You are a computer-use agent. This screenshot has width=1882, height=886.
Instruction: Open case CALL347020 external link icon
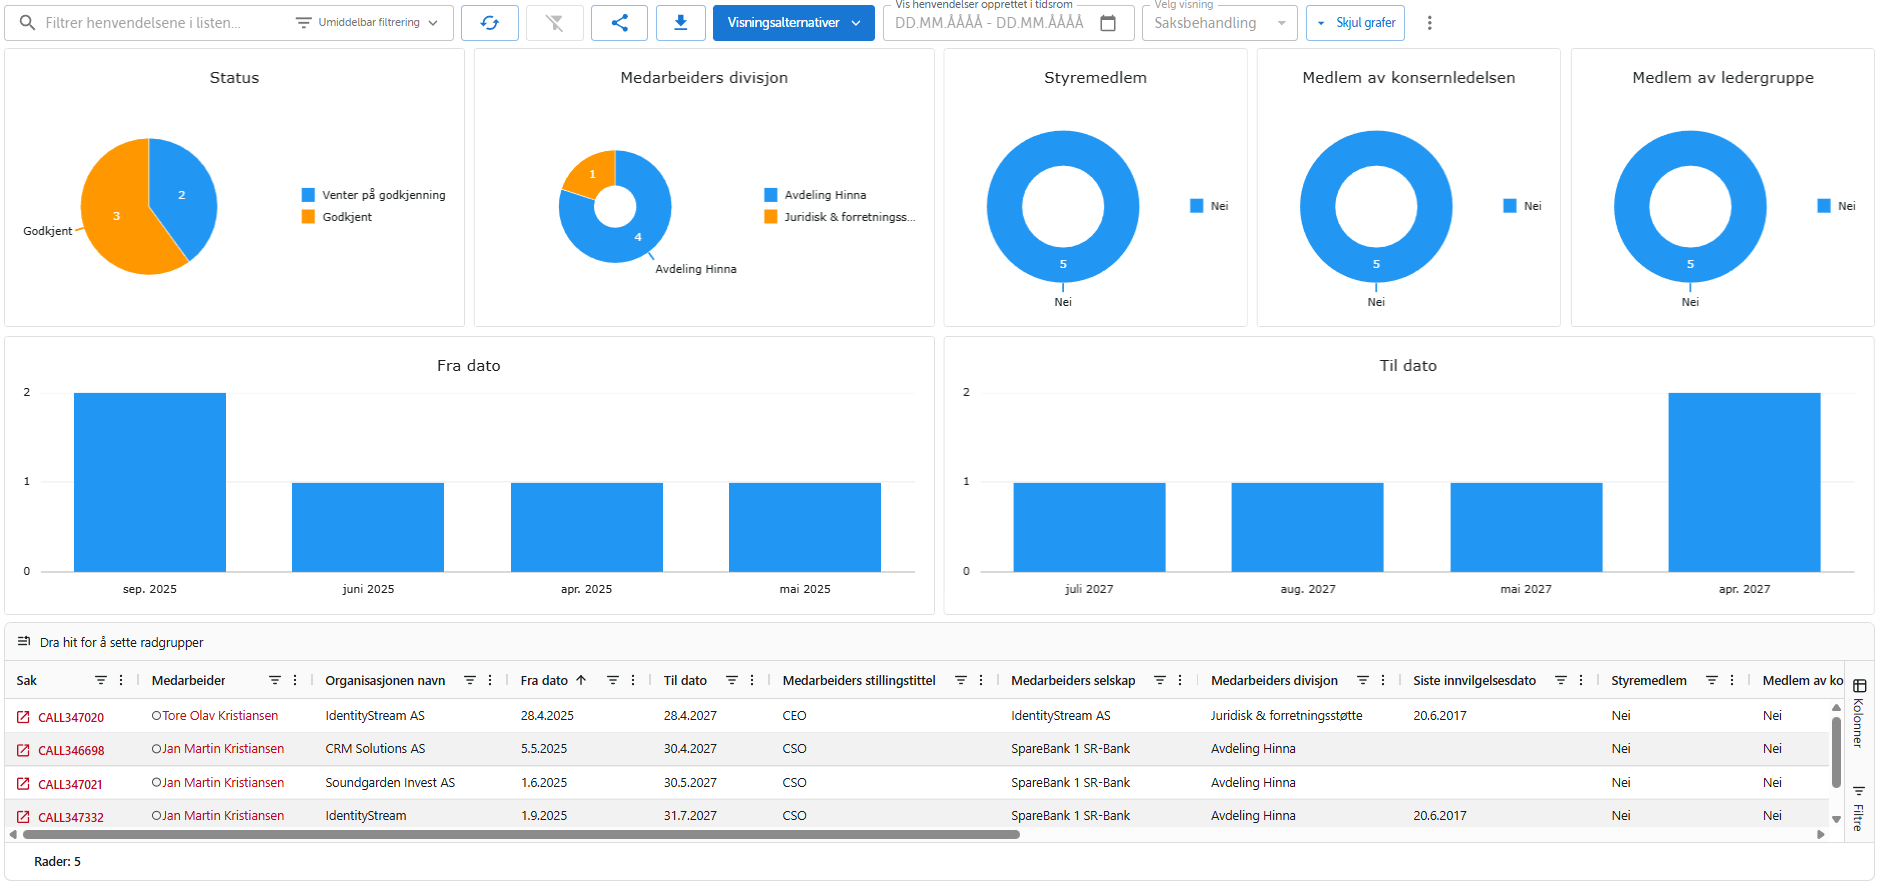click(x=23, y=717)
